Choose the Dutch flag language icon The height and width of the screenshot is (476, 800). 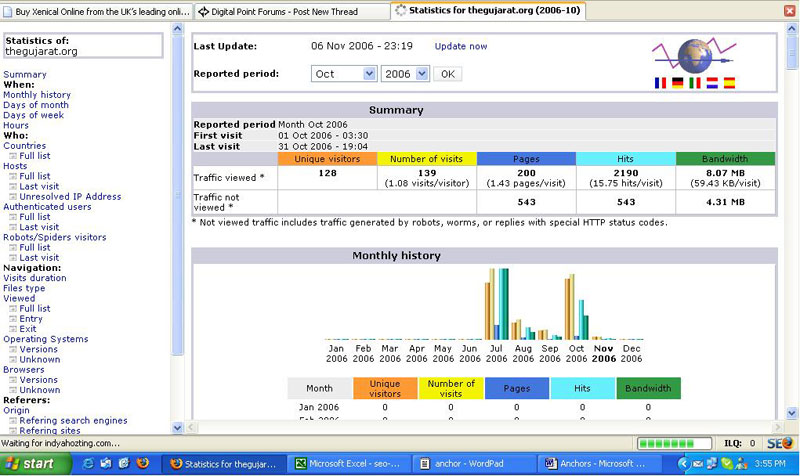click(711, 83)
